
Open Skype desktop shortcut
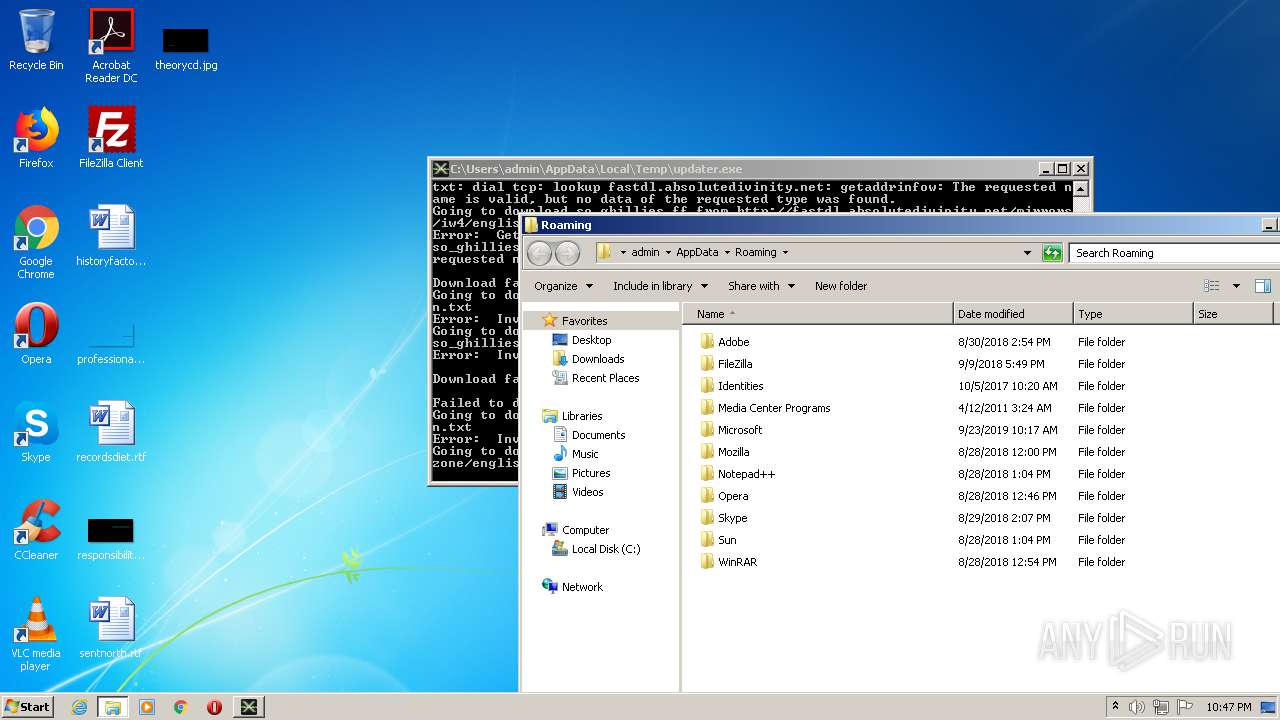pyautogui.click(x=36, y=432)
